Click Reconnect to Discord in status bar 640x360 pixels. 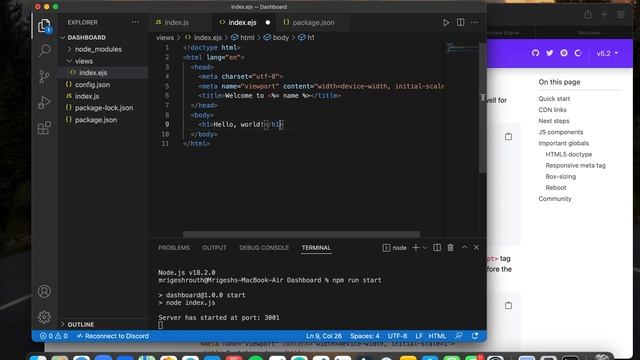pyautogui.click(x=113, y=336)
